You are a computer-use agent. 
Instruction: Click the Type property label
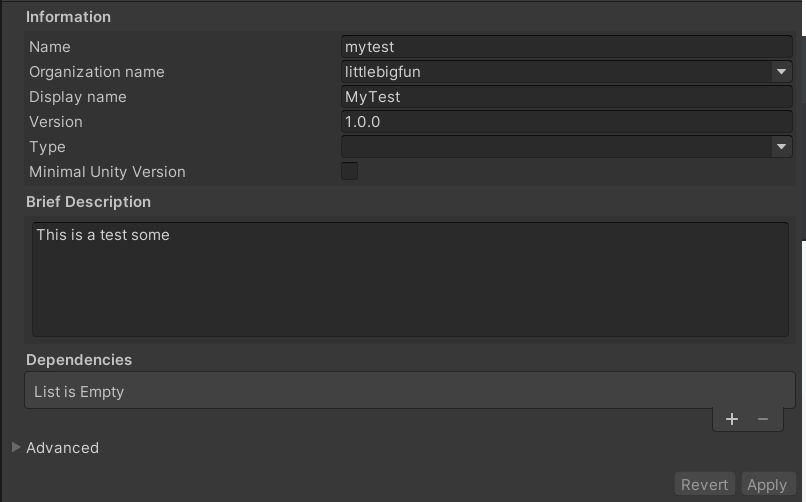coord(47,147)
